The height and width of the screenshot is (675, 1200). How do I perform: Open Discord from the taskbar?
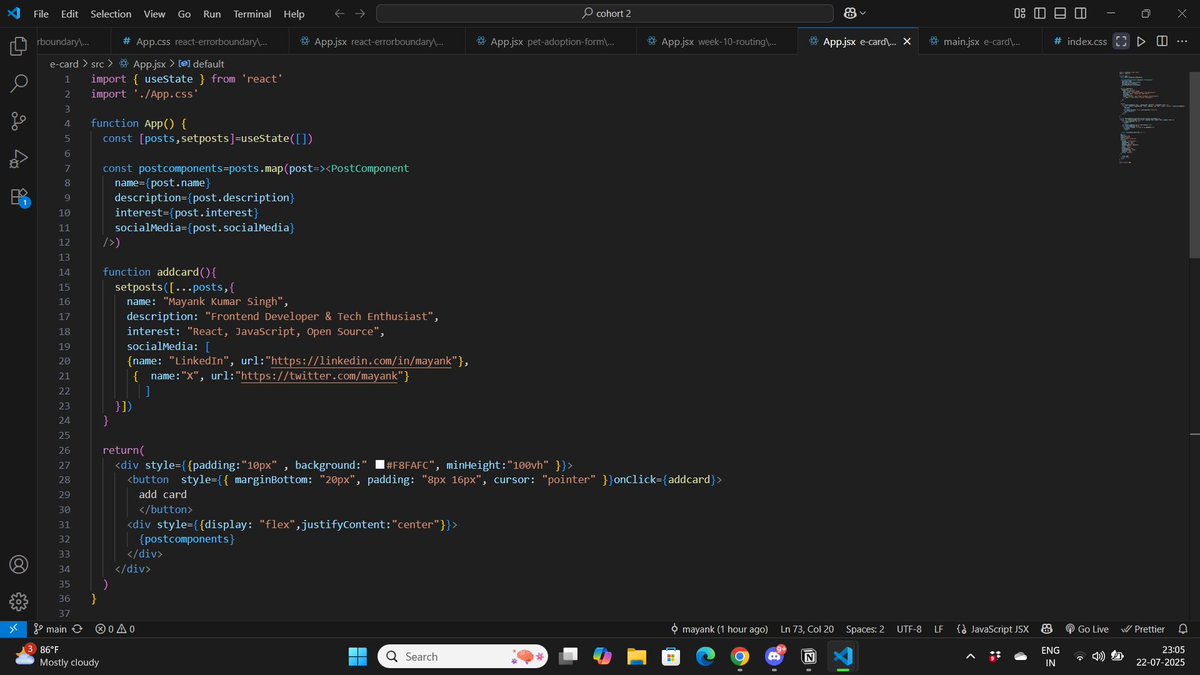[x=775, y=656]
